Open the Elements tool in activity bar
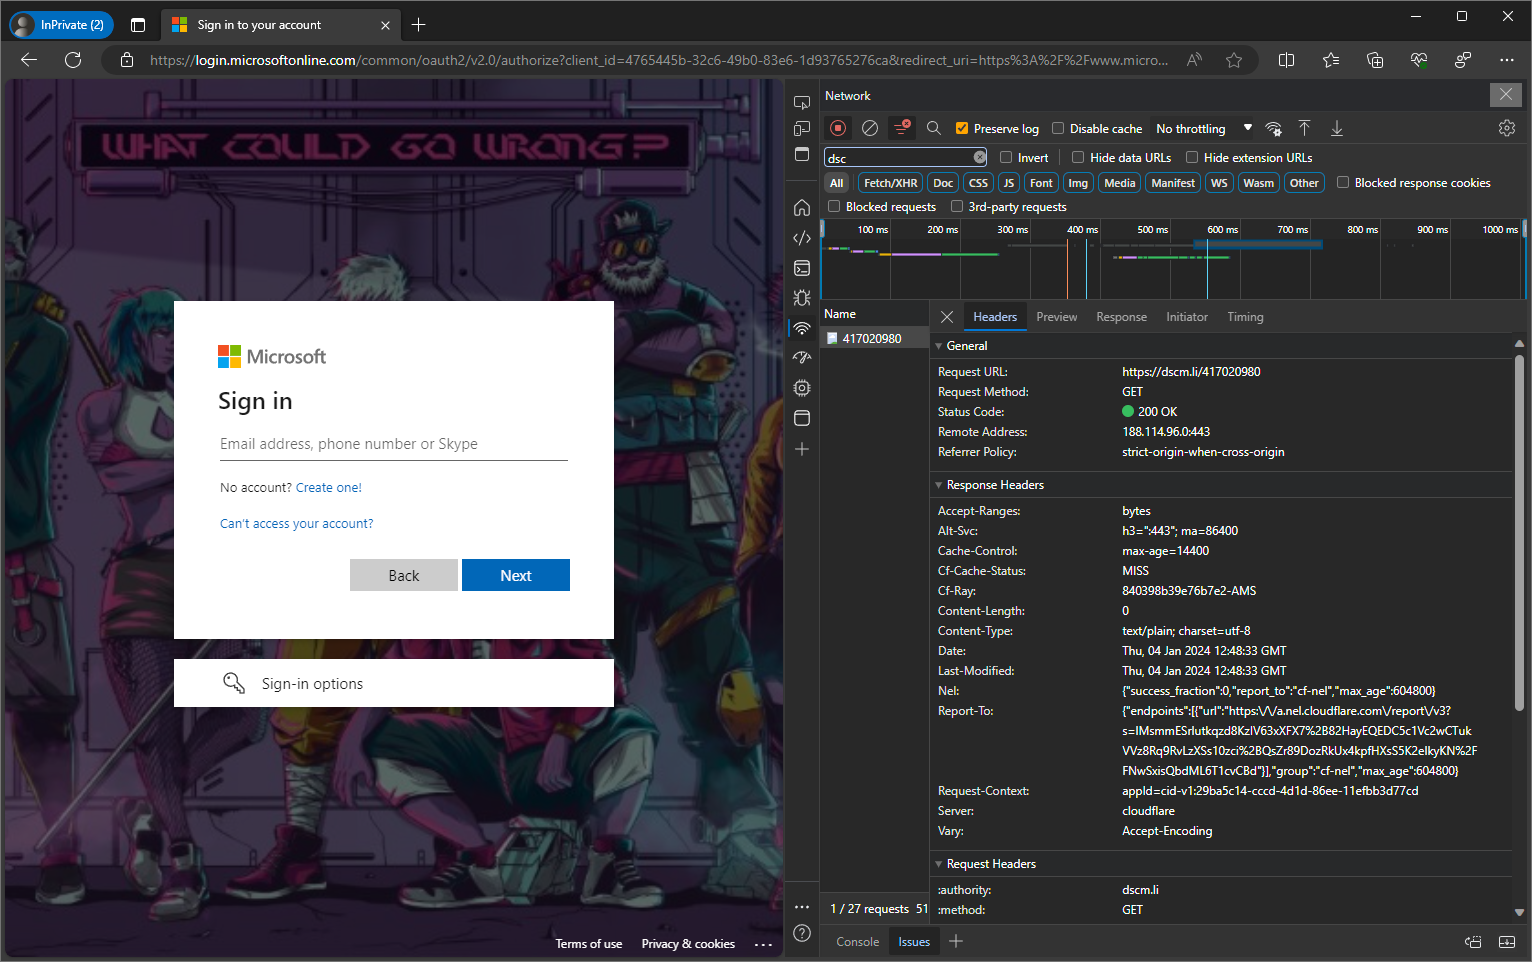This screenshot has height=962, width=1532. 801,238
